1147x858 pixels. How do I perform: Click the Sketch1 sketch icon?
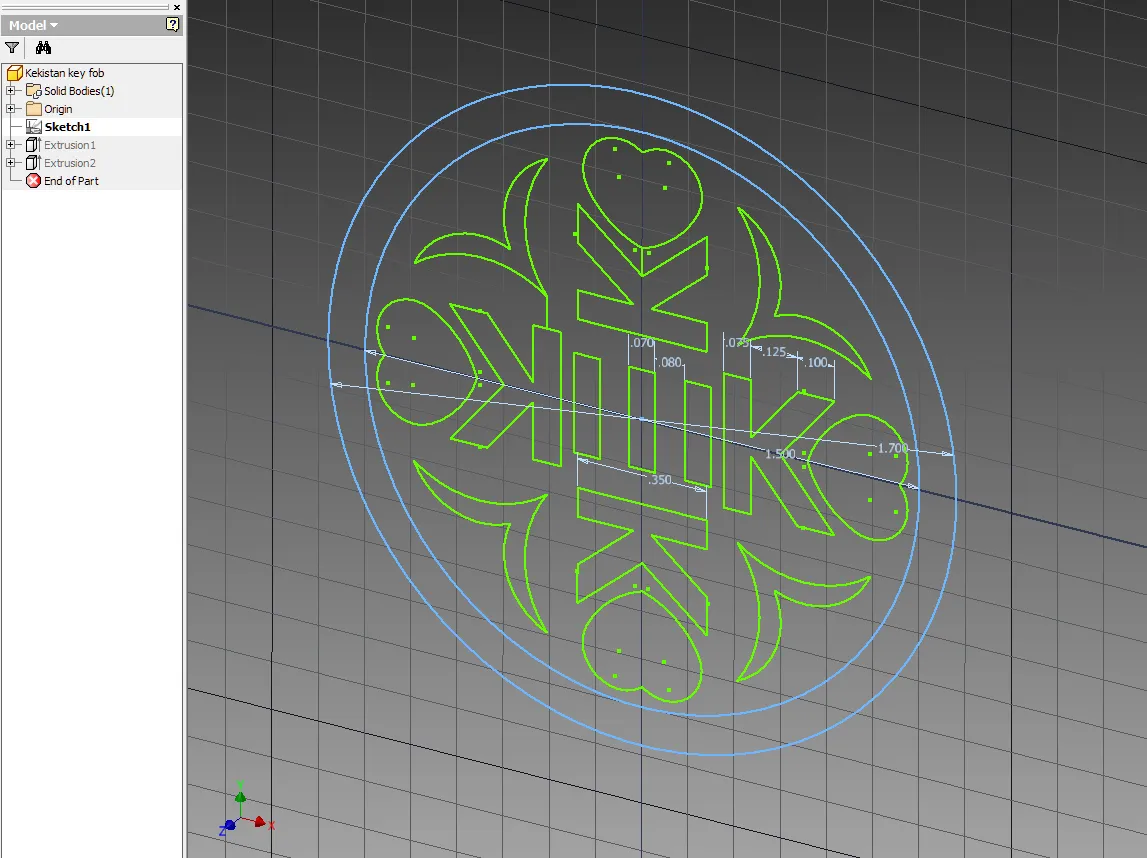(x=34, y=127)
